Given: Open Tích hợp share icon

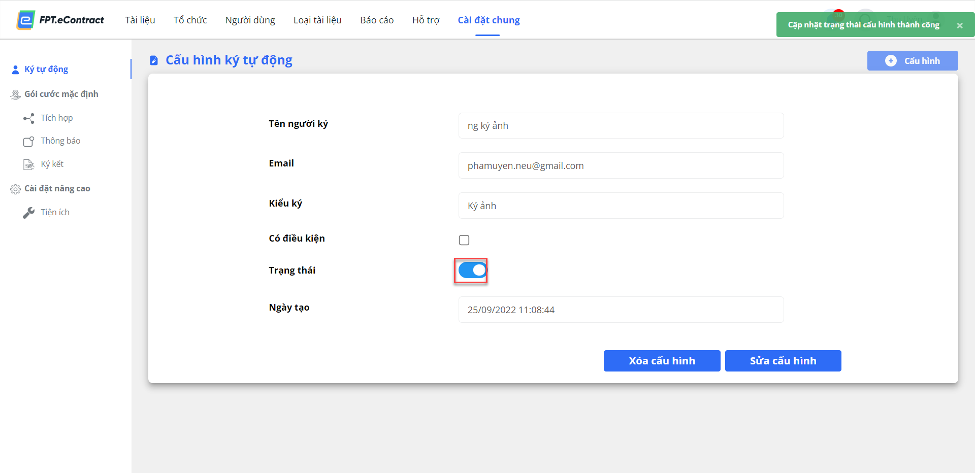Looking at the screenshot, I should tap(29, 118).
